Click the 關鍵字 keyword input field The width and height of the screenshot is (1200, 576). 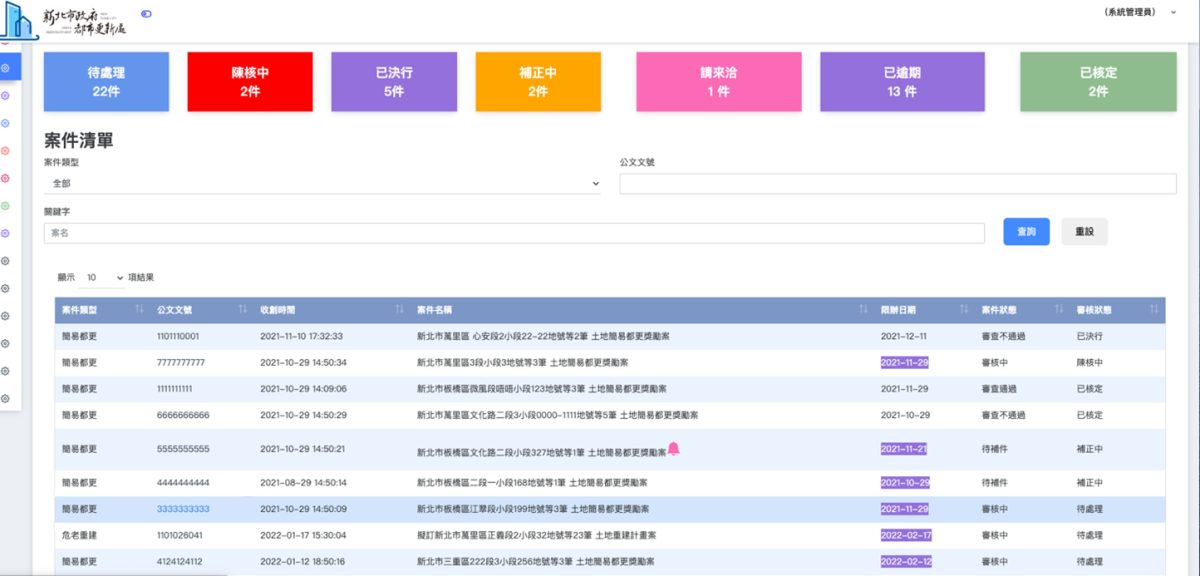click(514, 232)
